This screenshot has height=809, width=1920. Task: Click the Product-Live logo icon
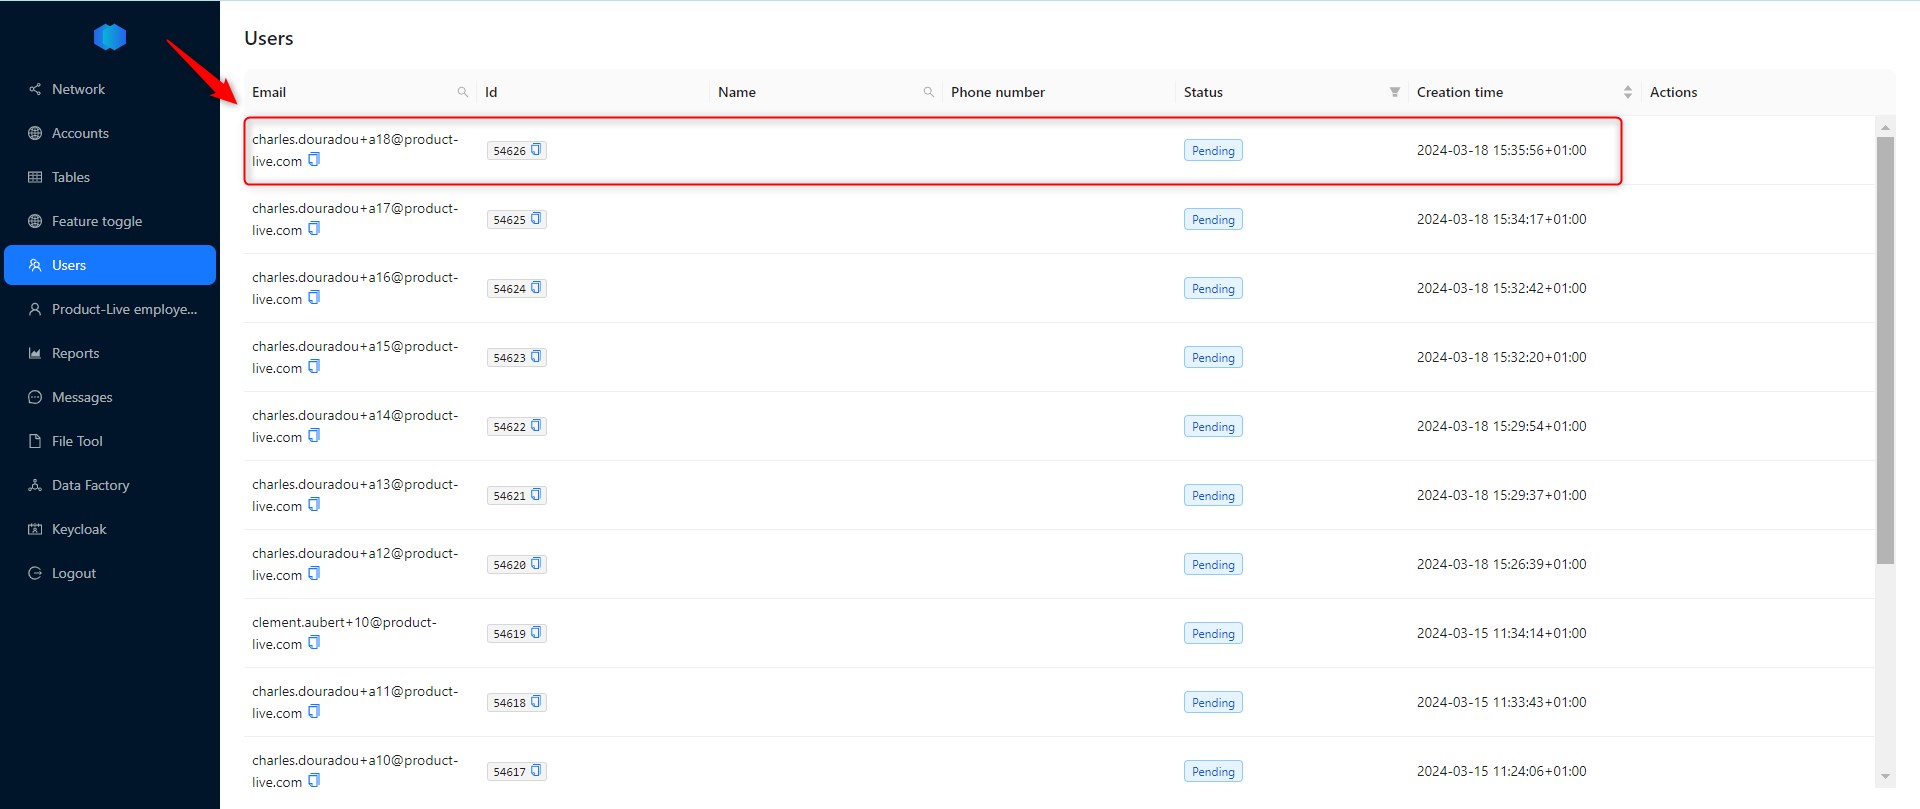tap(110, 37)
